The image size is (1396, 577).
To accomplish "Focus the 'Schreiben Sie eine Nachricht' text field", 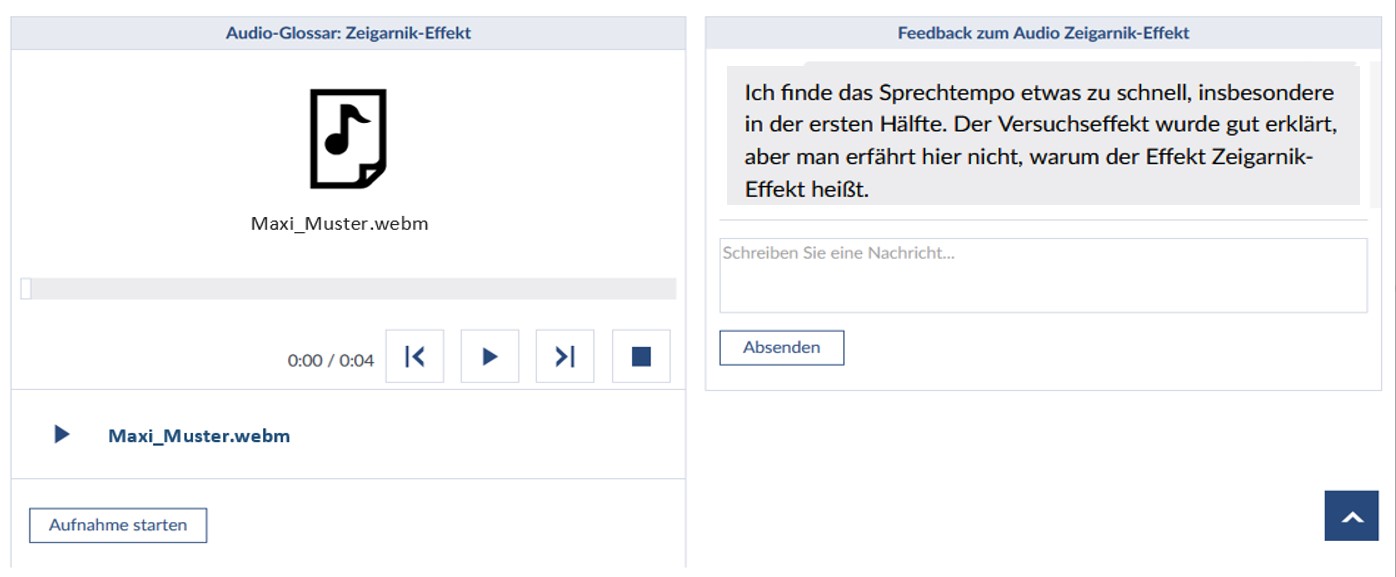I will coord(1042,276).
